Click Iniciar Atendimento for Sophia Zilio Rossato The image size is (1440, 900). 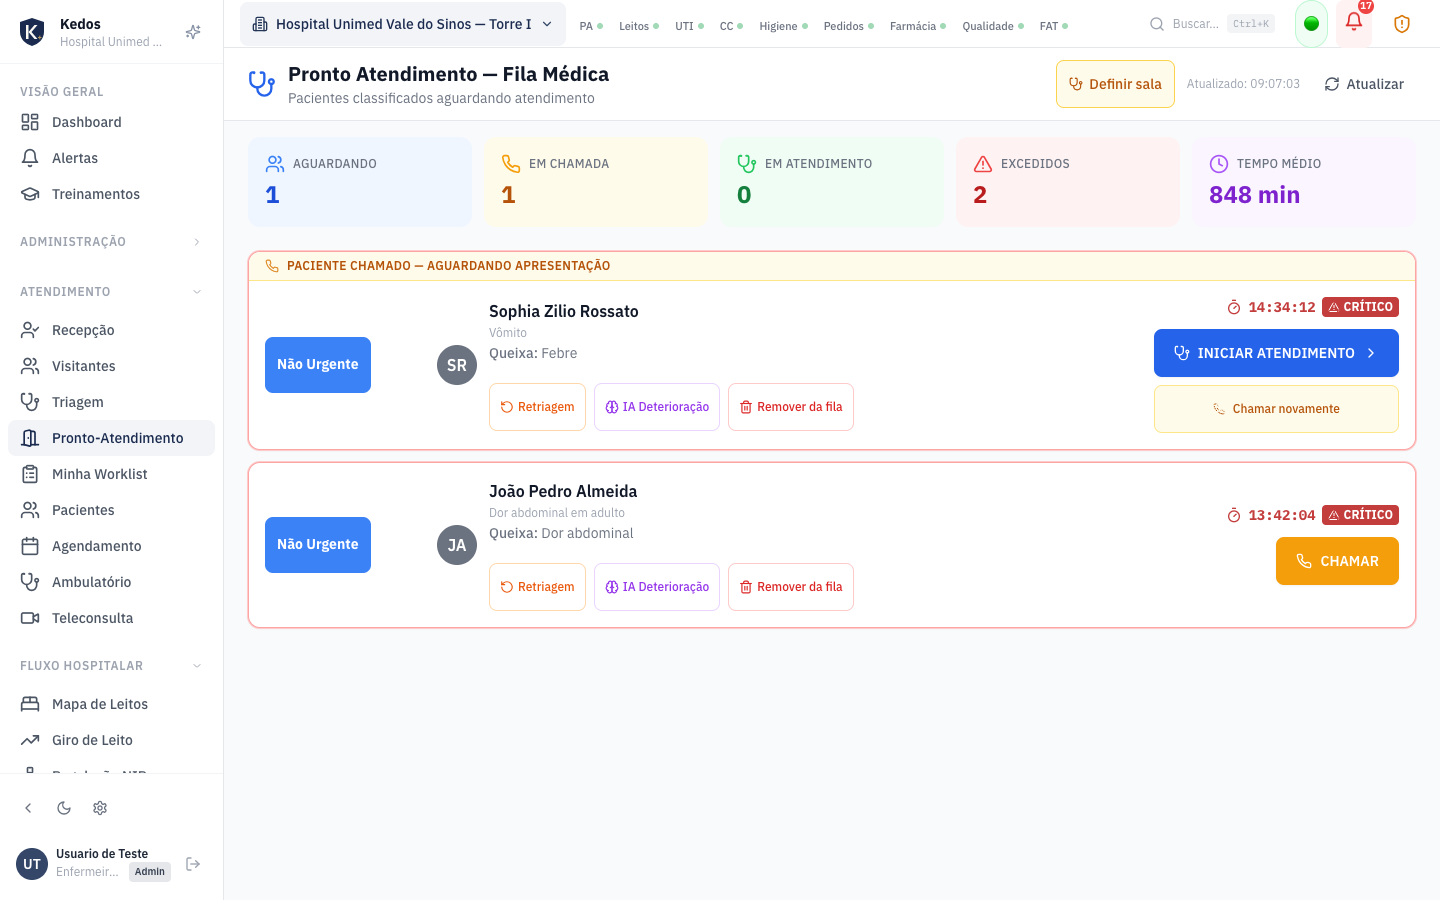click(1276, 353)
